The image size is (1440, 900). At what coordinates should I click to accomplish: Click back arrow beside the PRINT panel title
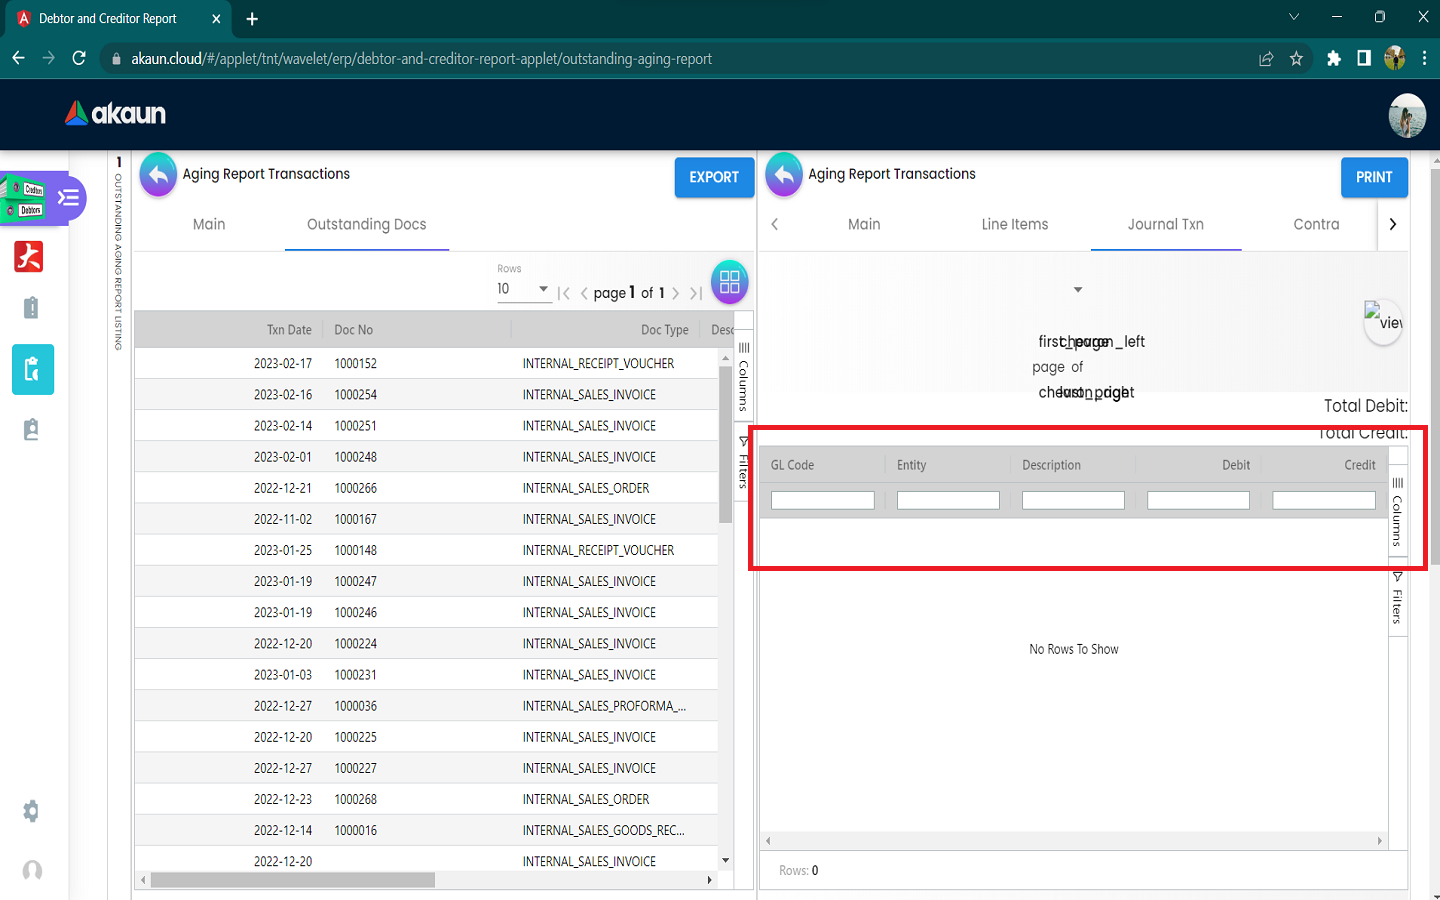tap(784, 175)
